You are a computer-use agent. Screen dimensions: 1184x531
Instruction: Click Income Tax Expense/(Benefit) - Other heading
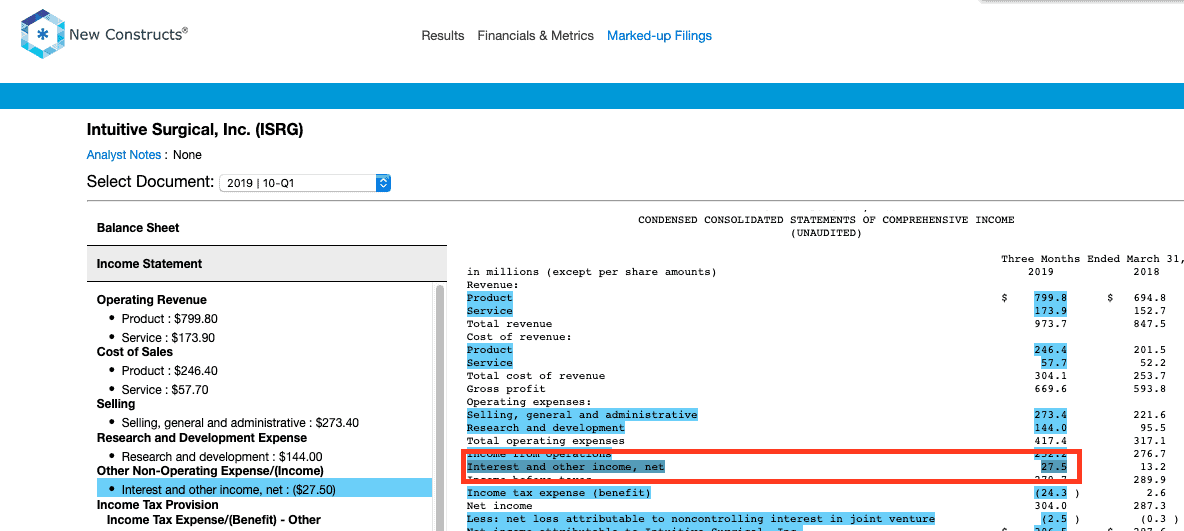click(x=214, y=520)
